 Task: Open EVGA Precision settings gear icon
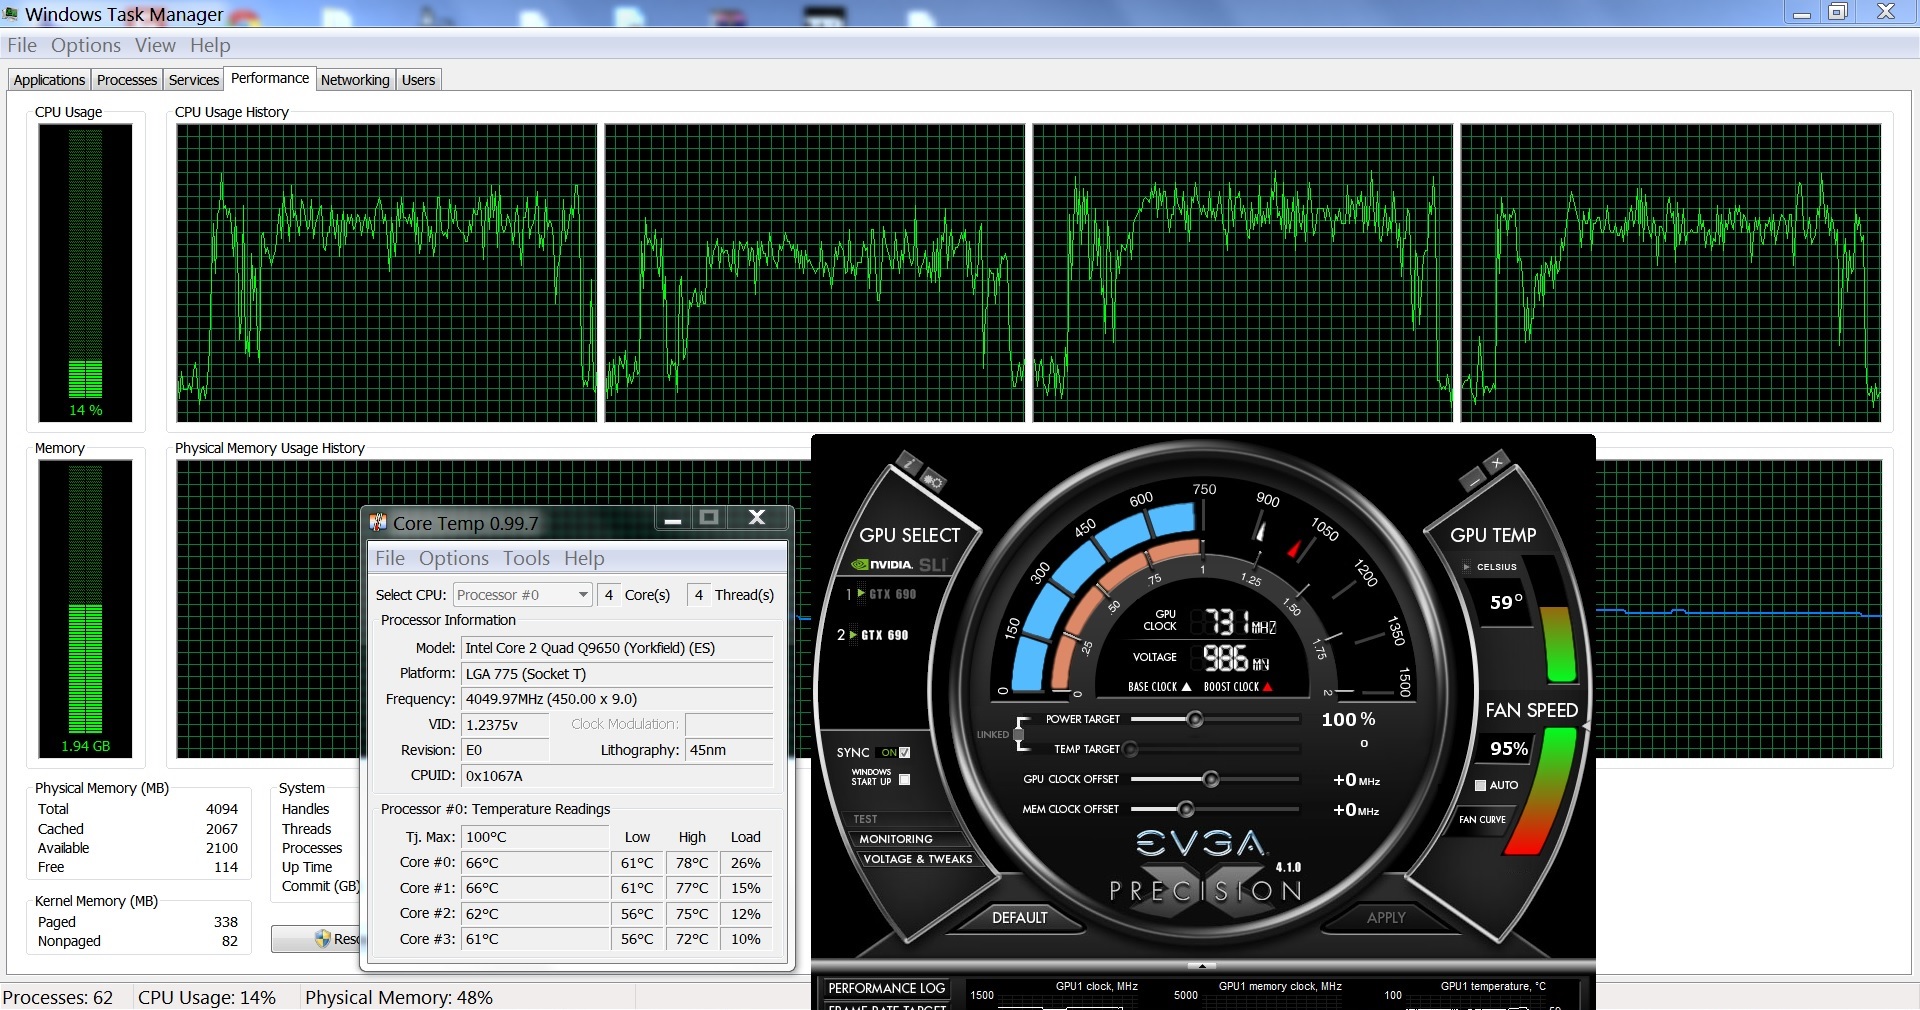point(932,480)
